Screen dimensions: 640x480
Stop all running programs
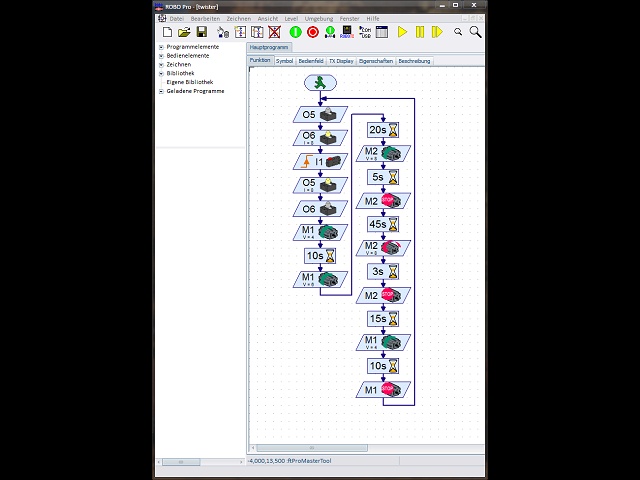[x=313, y=32]
